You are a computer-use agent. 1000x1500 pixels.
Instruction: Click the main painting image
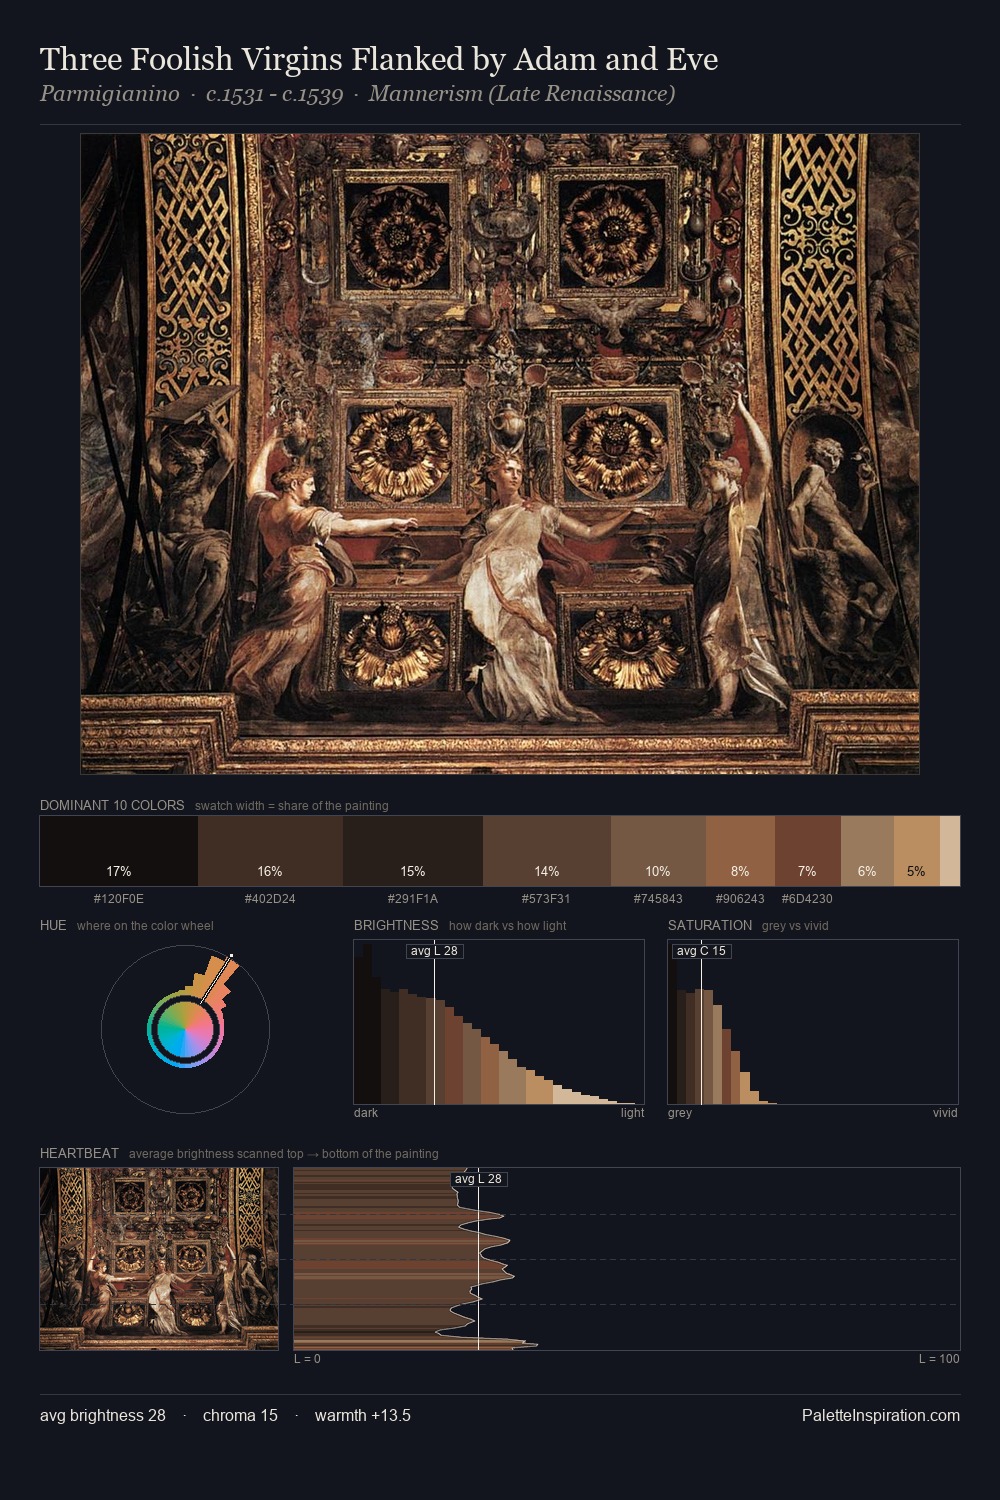500,454
